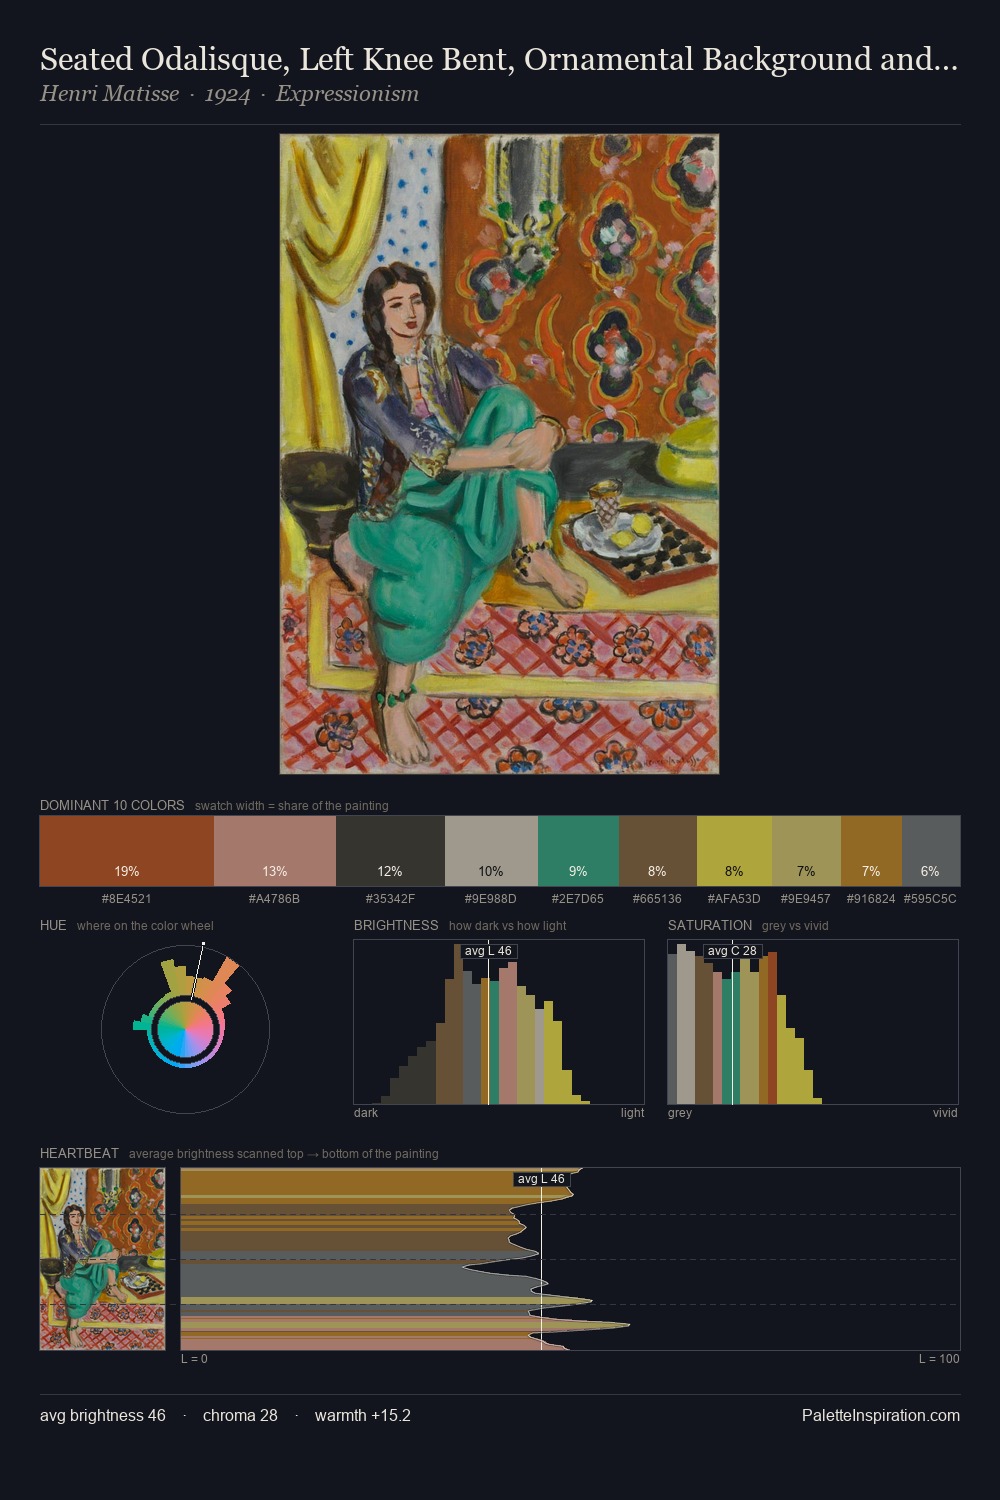
Task: Click the HUE section heading
Action: coord(53,925)
